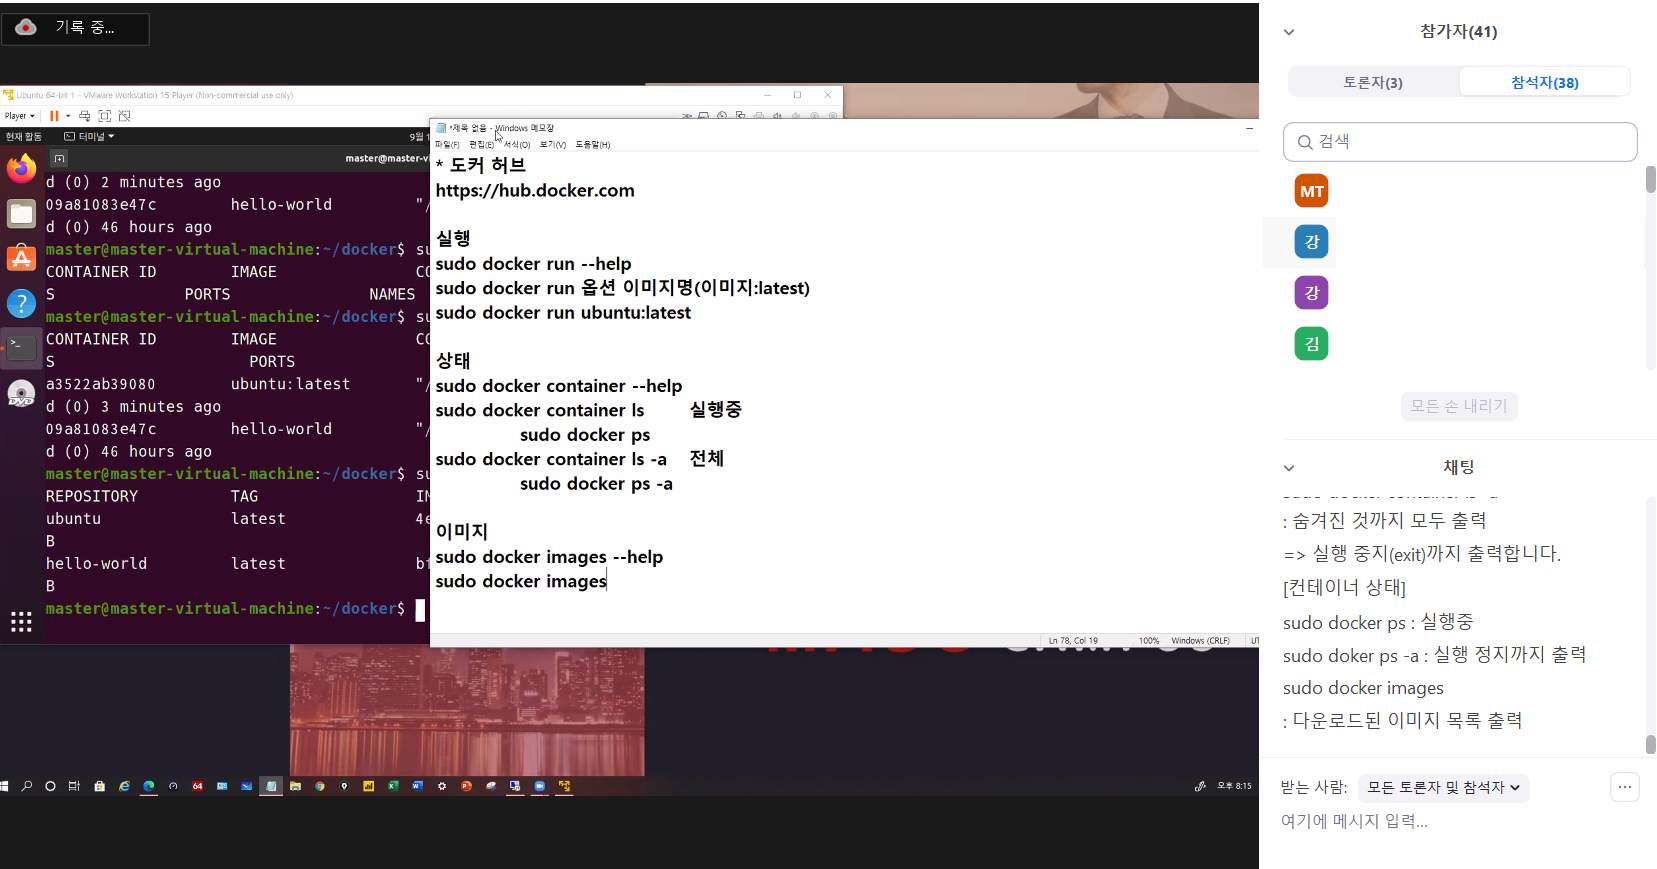Open the Ubuntu Software dock icon
The image size is (1657, 869).
point(21,258)
